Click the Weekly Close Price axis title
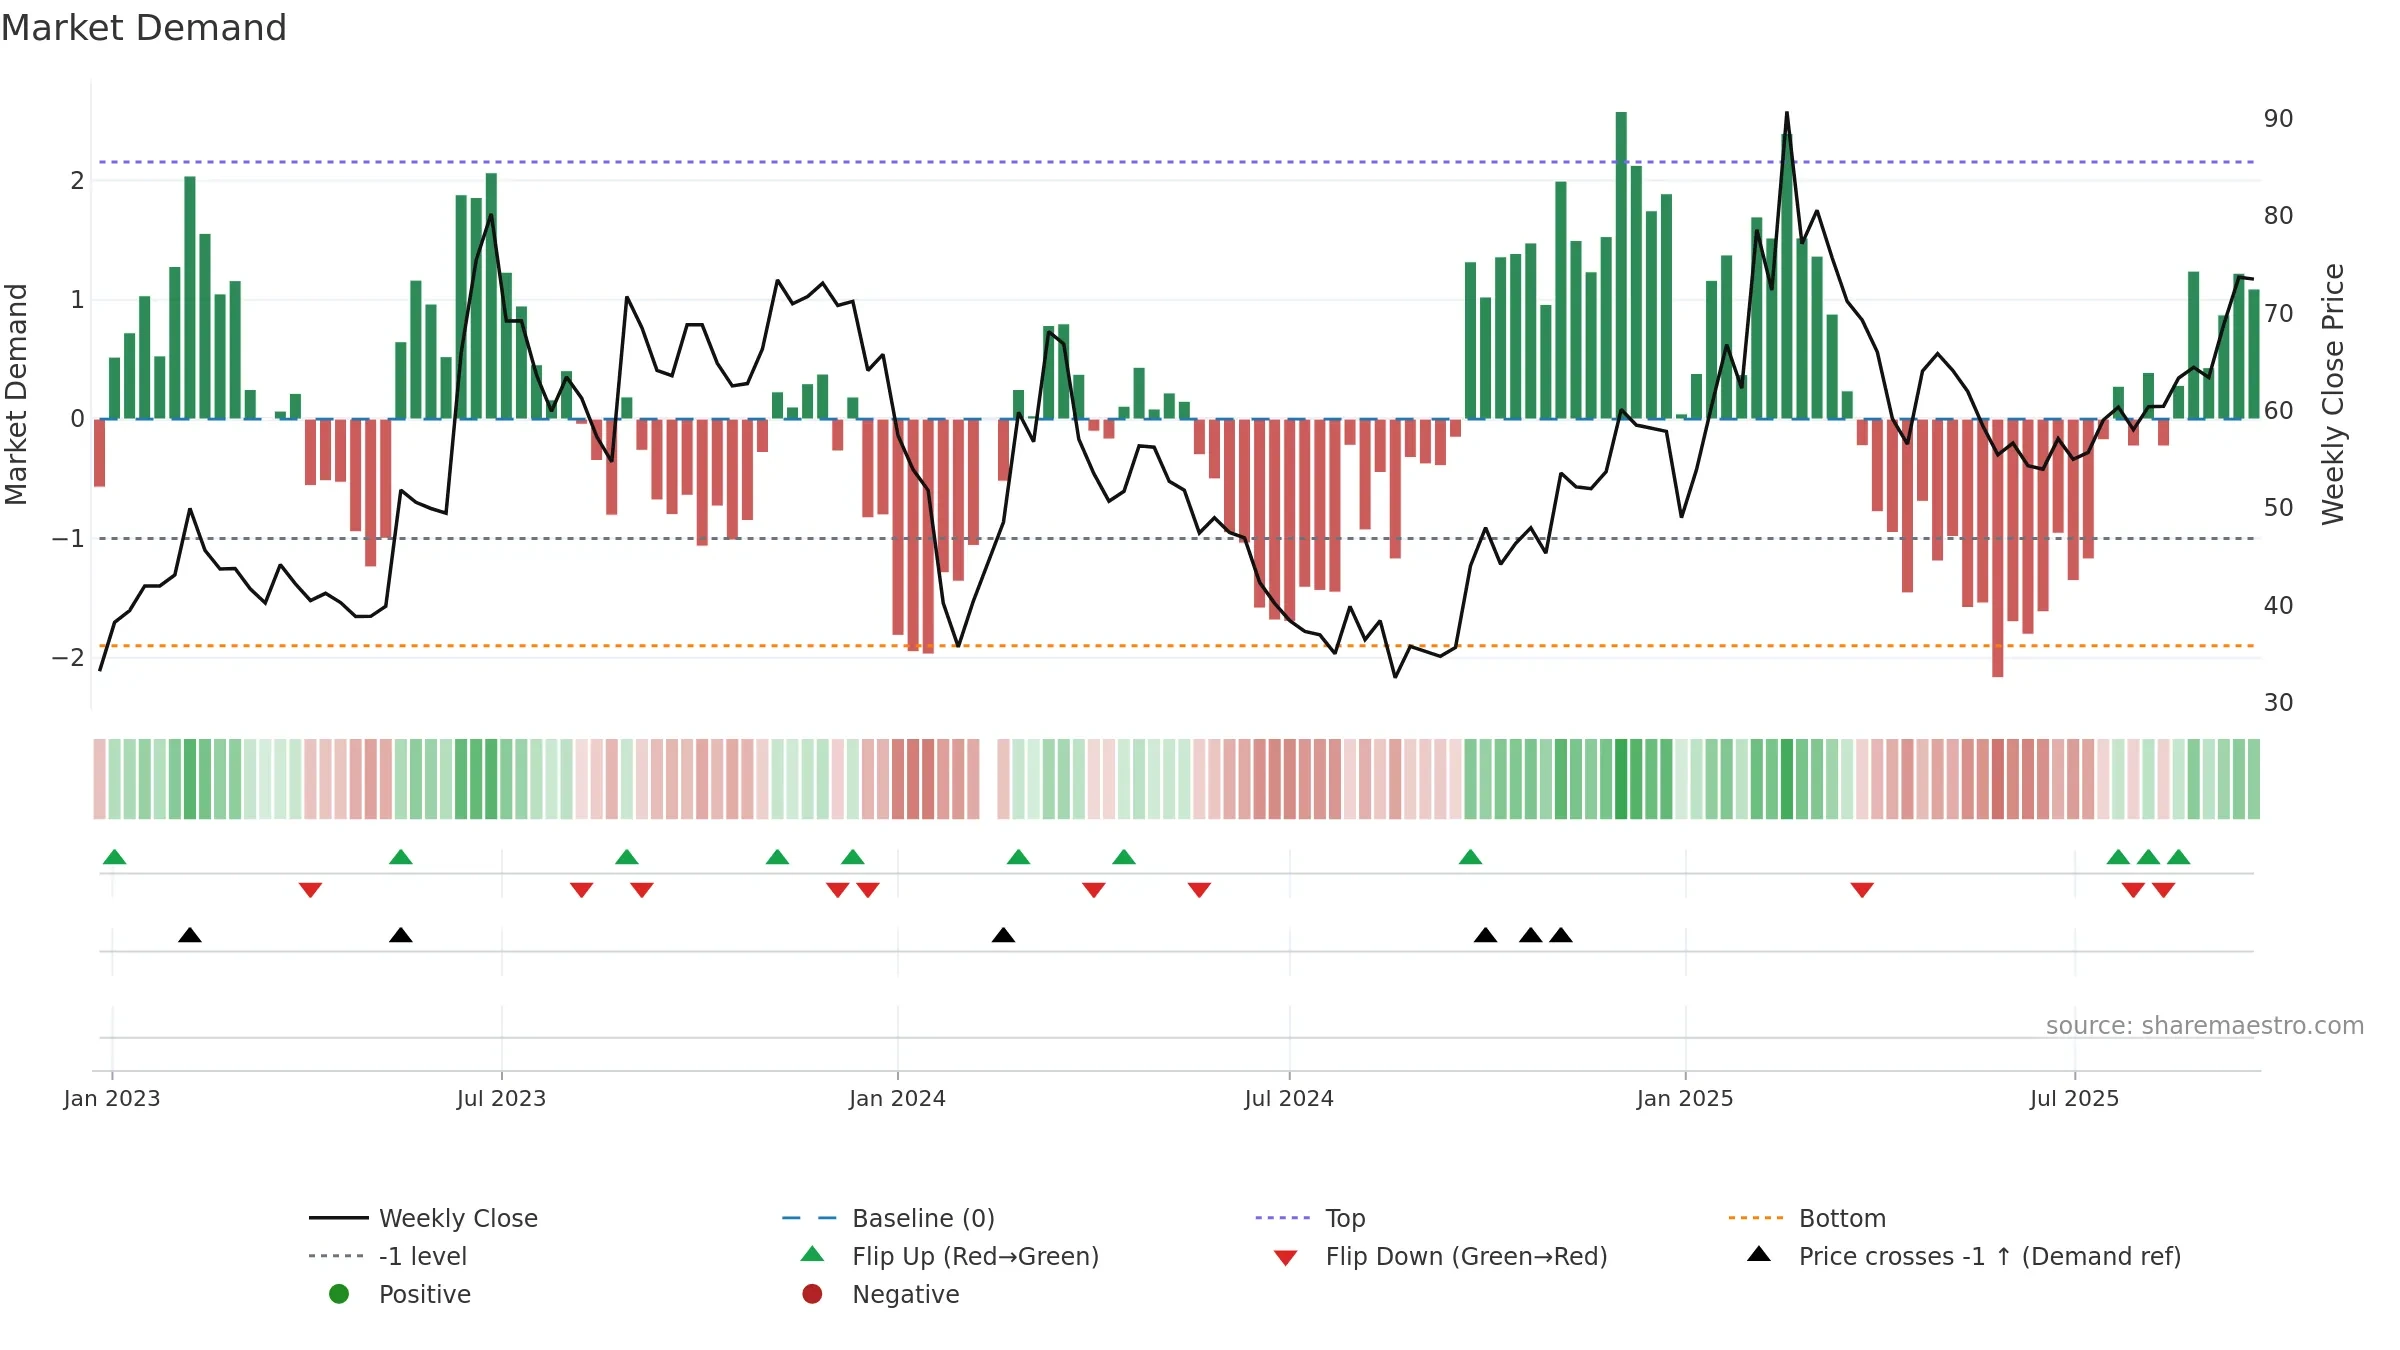Viewport: 2400px width, 1350px height. (x=2333, y=394)
